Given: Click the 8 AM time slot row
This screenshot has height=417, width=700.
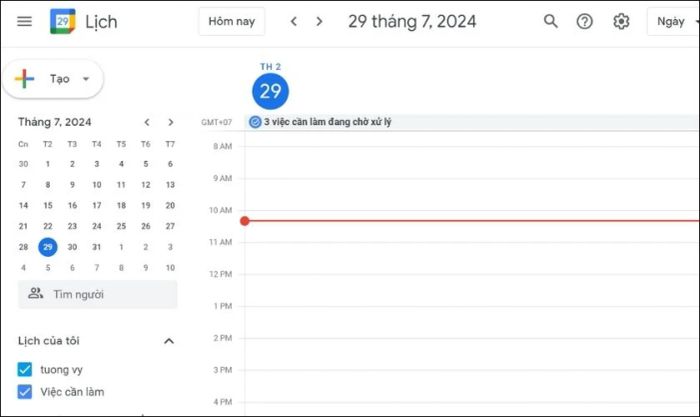Looking at the screenshot, I should click(x=472, y=162).
